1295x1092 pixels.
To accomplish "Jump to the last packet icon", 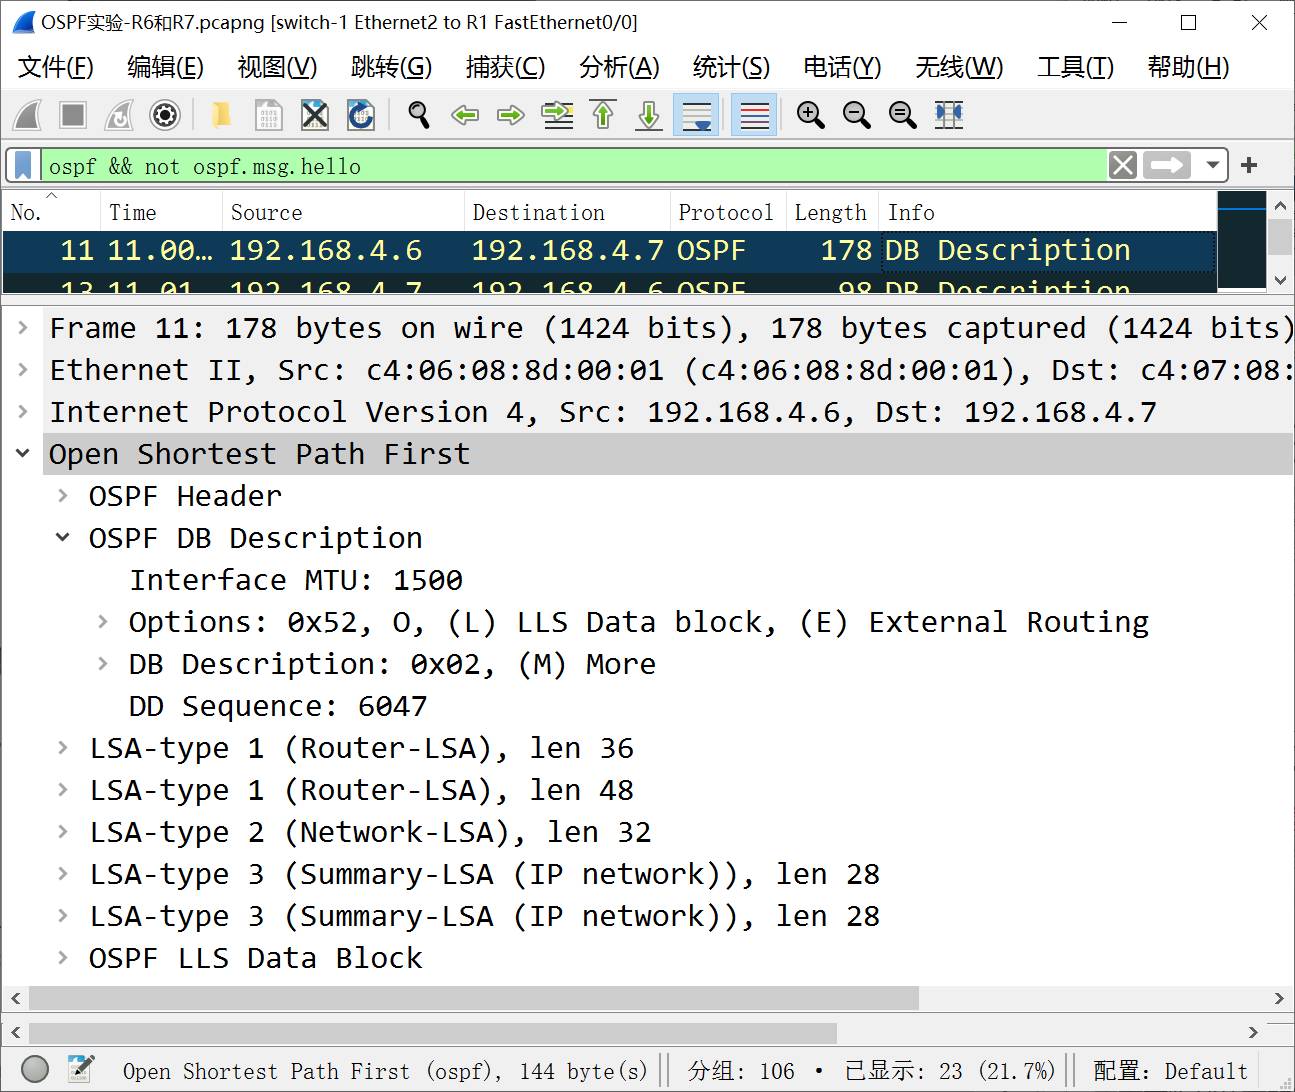I will [649, 115].
